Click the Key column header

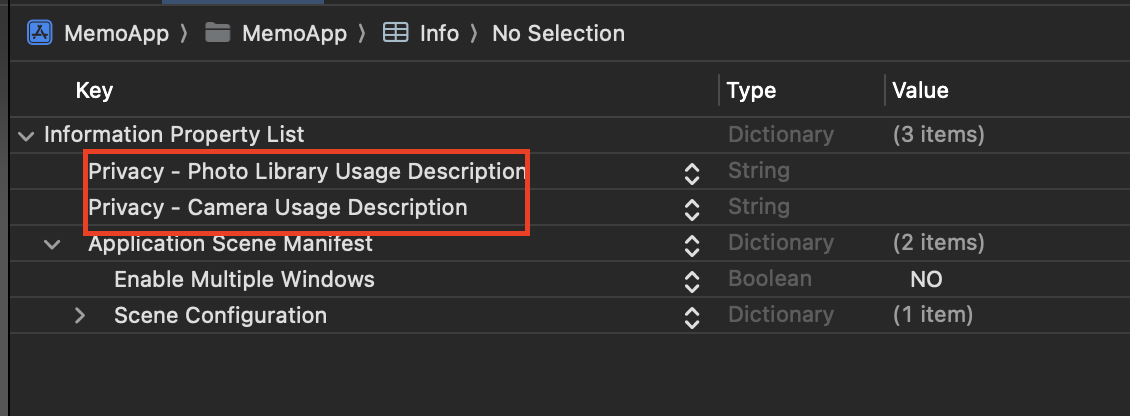(x=94, y=90)
